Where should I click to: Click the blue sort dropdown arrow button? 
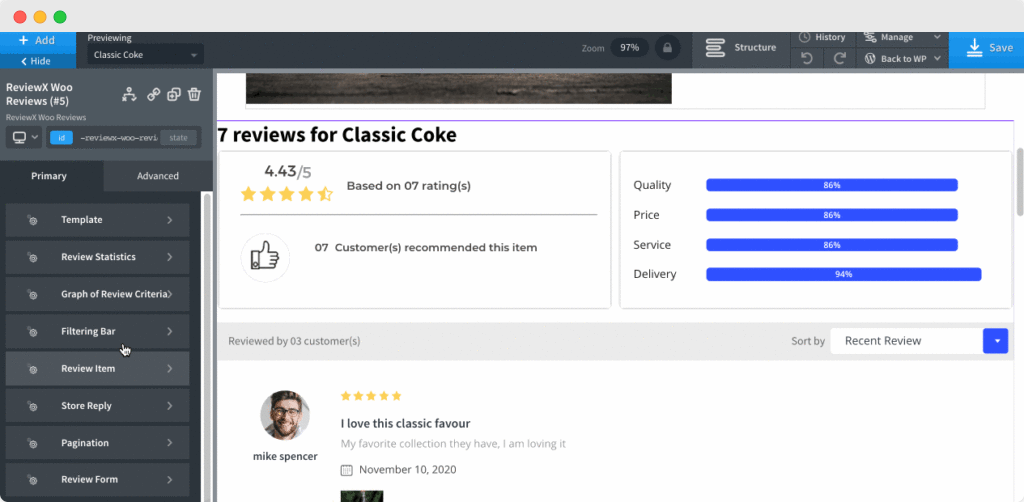click(995, 341)
